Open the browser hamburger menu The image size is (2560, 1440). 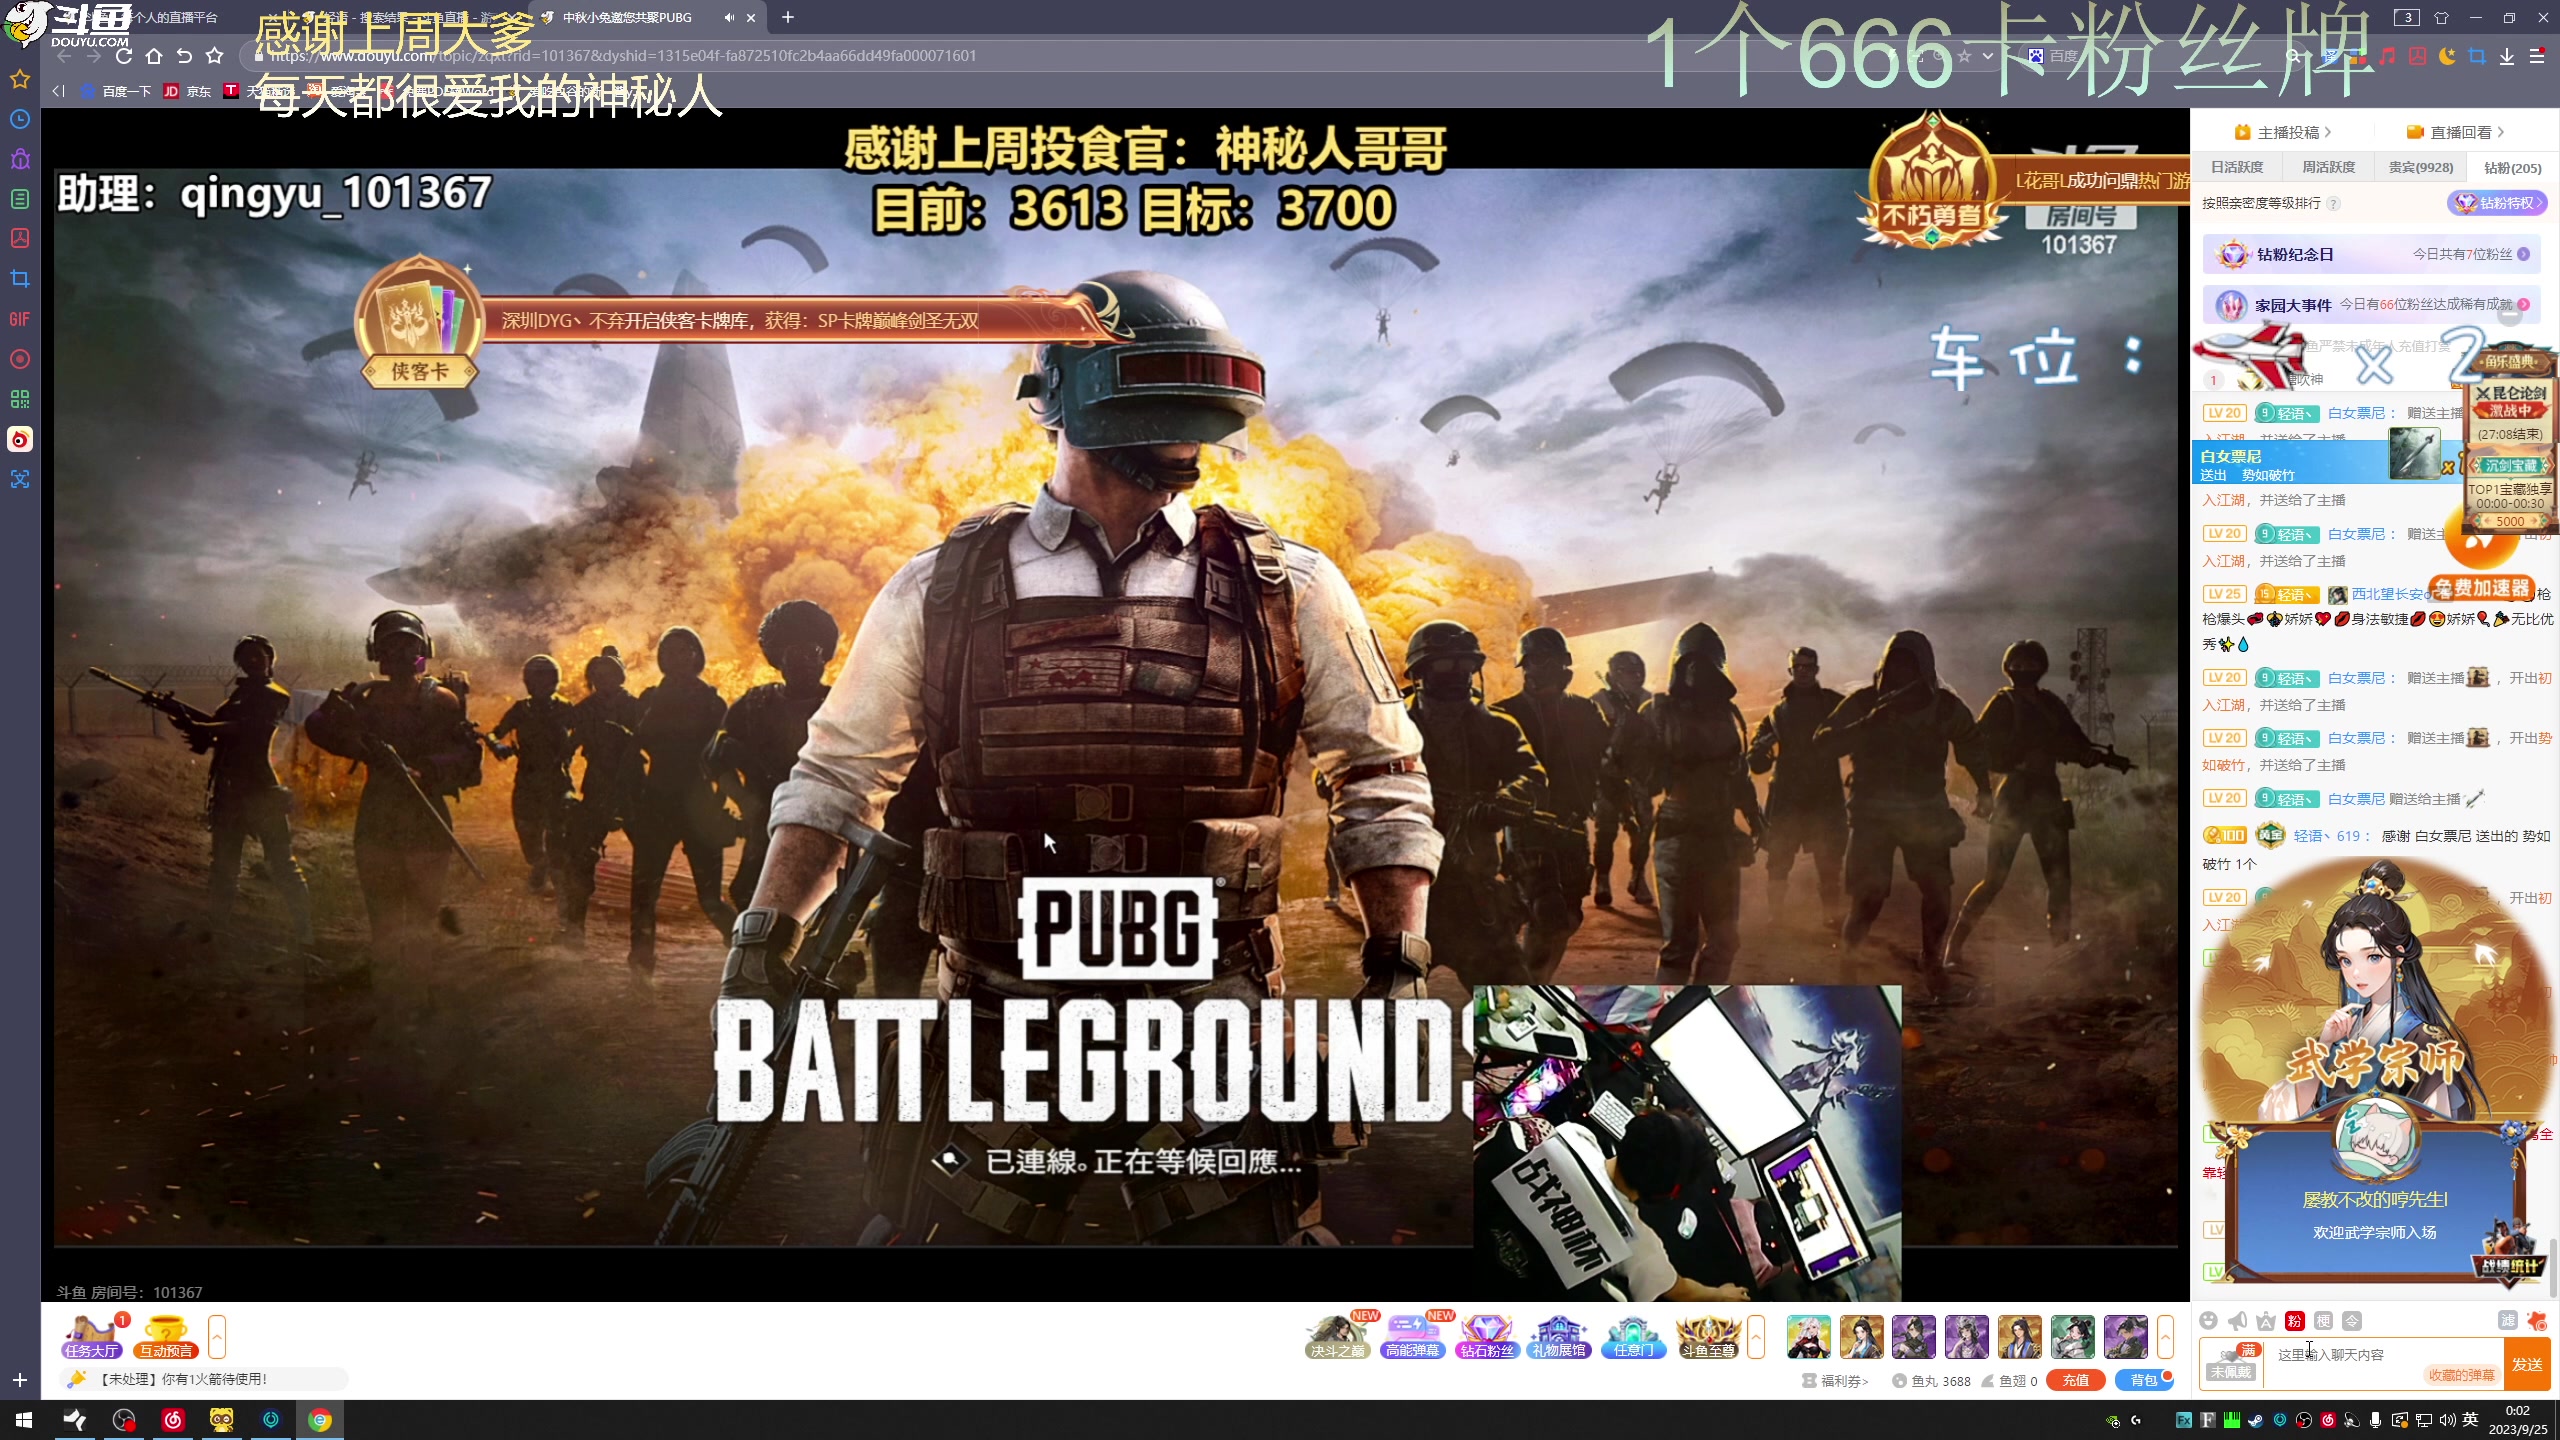[x=2537, y=56]
